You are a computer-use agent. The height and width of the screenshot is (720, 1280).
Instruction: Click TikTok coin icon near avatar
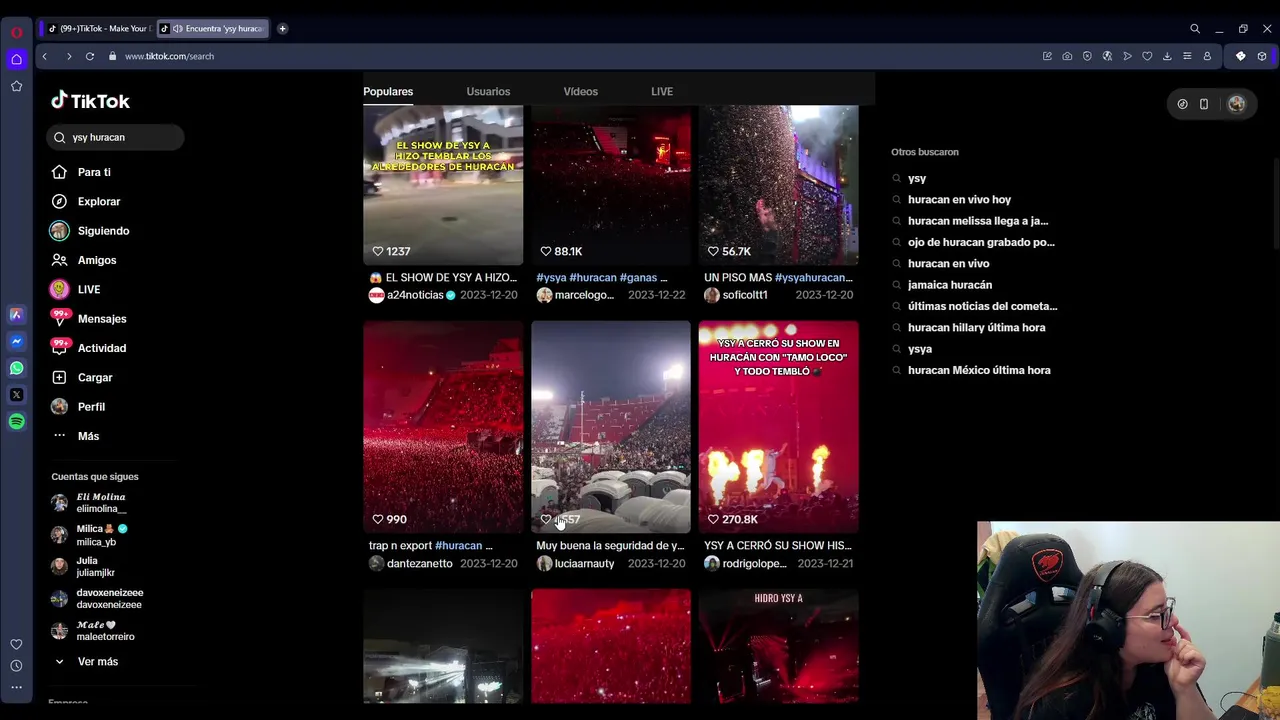[x=1182, y=104]
